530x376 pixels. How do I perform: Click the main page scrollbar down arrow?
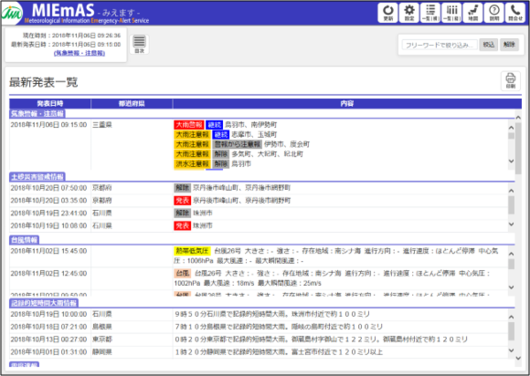(x=518, y=358)
